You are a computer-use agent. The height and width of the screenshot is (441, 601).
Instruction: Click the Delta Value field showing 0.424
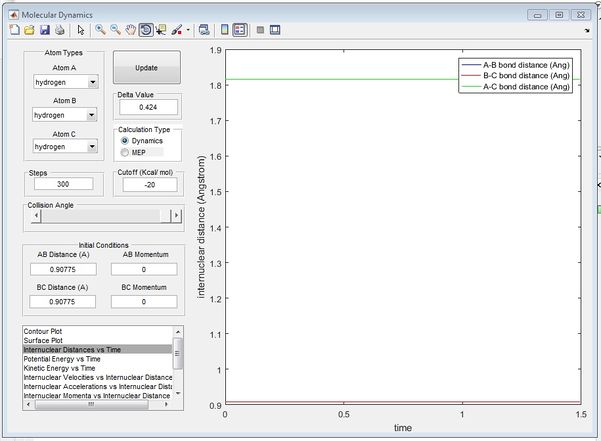click(x=148, y=107)
